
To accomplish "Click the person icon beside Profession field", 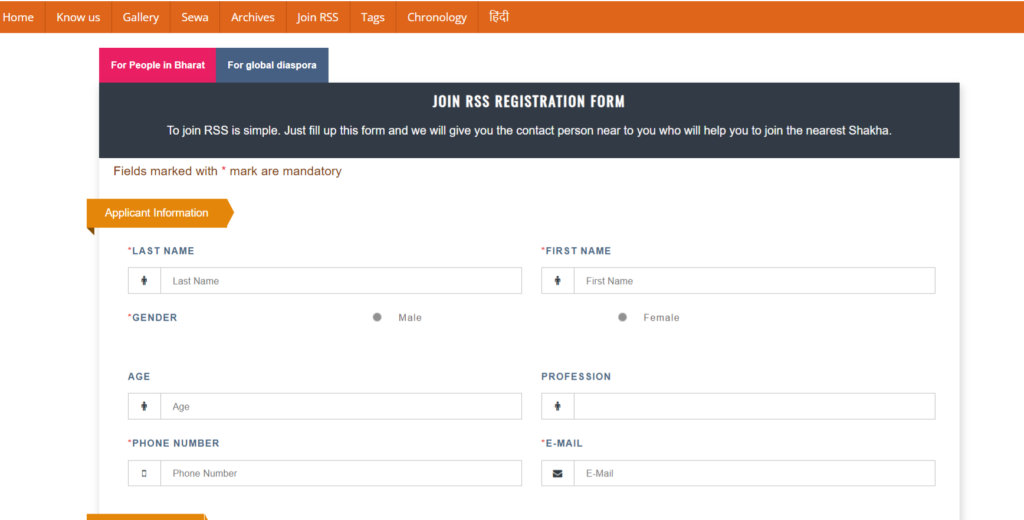I will click(557, 407).
